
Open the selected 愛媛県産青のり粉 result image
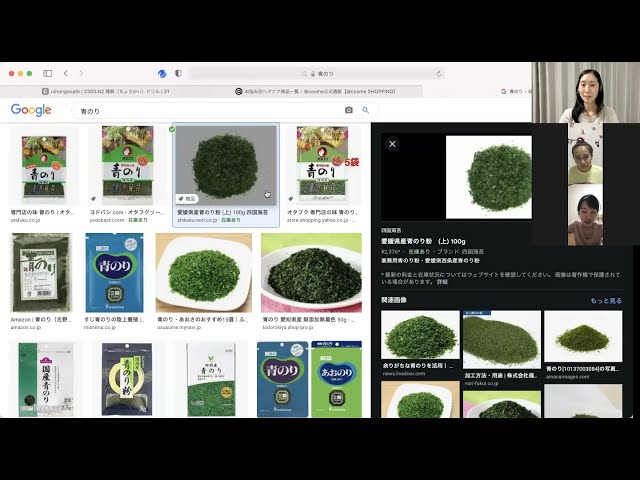(x=226, y=165)
